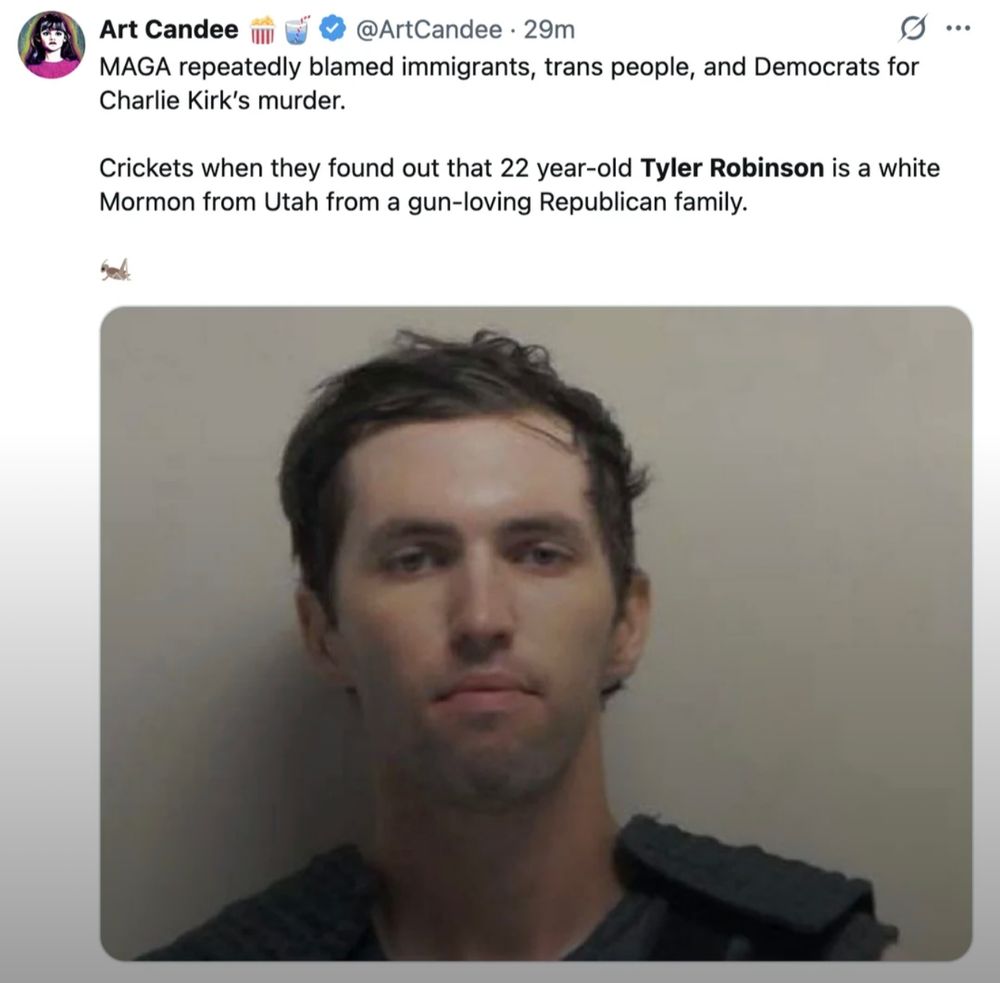Click the popcorn emoji beside the name
Image resolution: width=1000 pixels, height=983 pixels.
coord(262,29)
